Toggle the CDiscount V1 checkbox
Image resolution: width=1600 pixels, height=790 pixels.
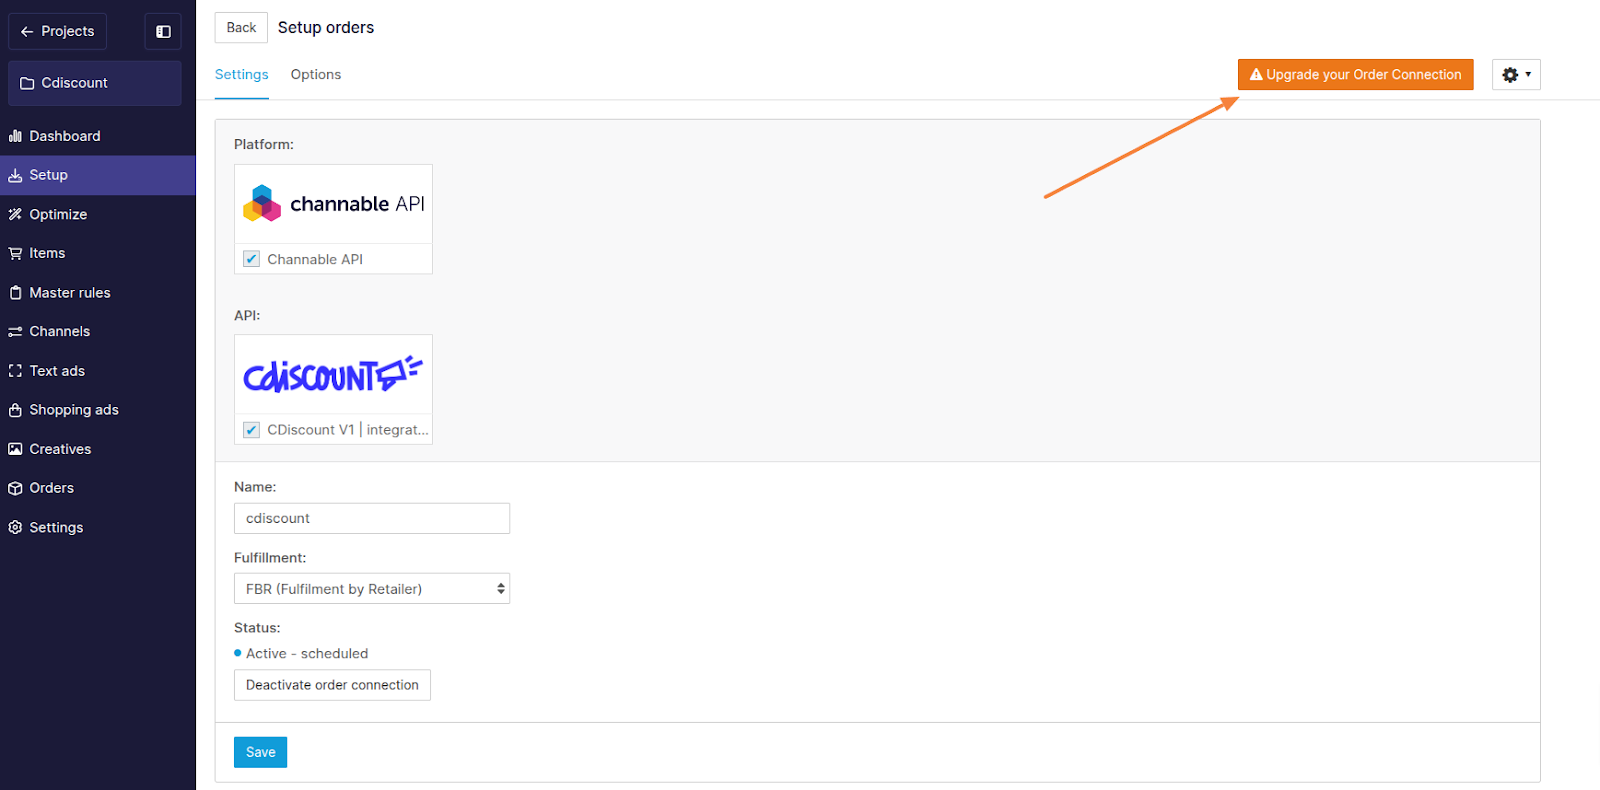point(252,430)
